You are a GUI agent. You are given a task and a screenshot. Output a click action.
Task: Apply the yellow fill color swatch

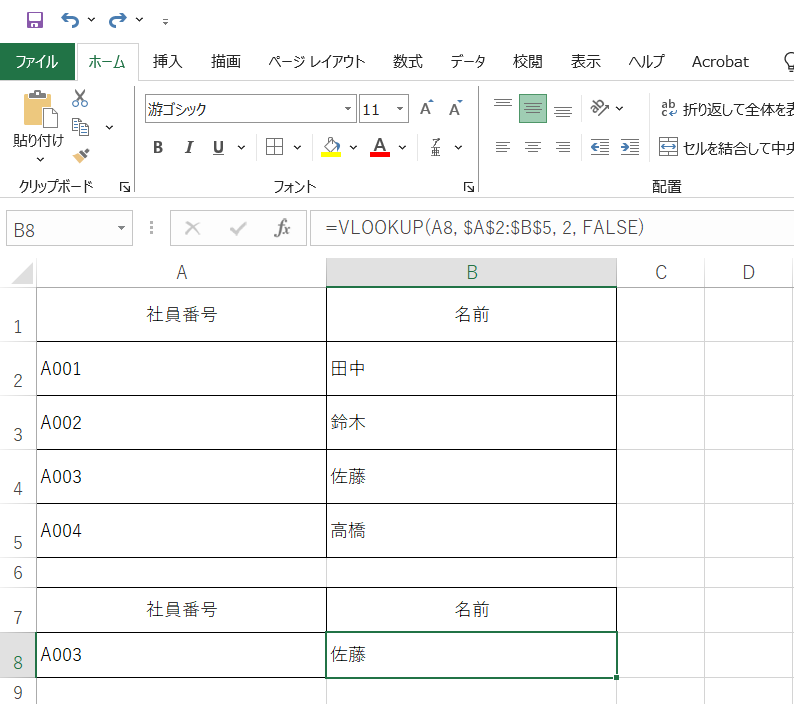332,147
